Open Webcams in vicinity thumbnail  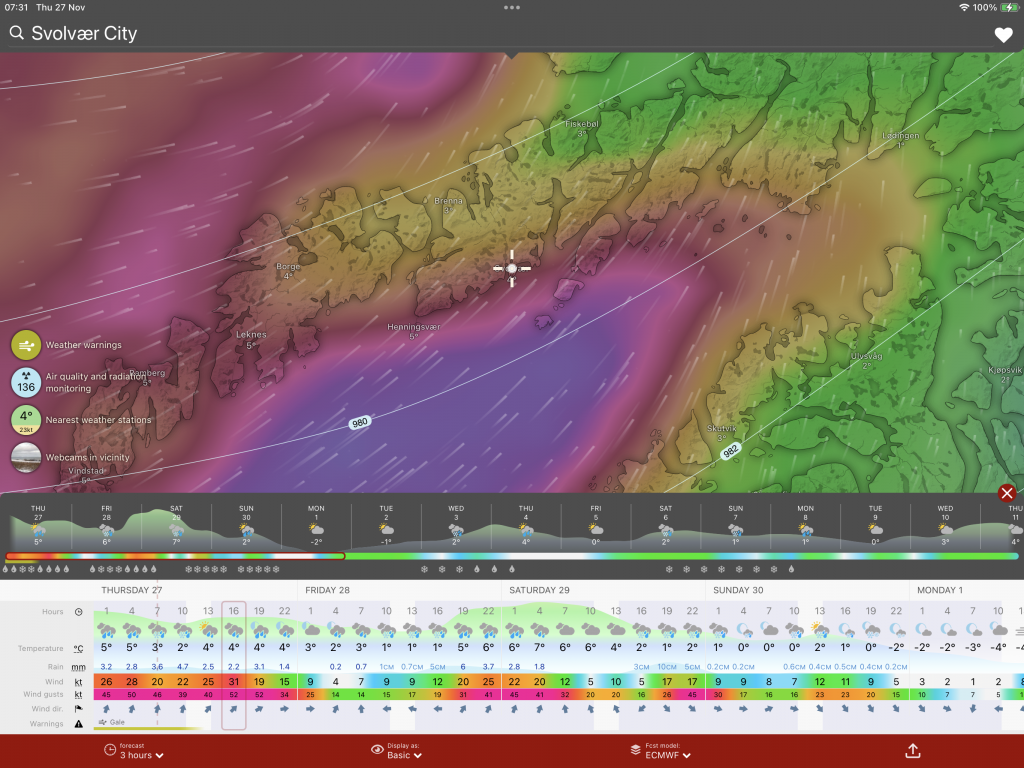pyautogui.click(x=26, y=458)
